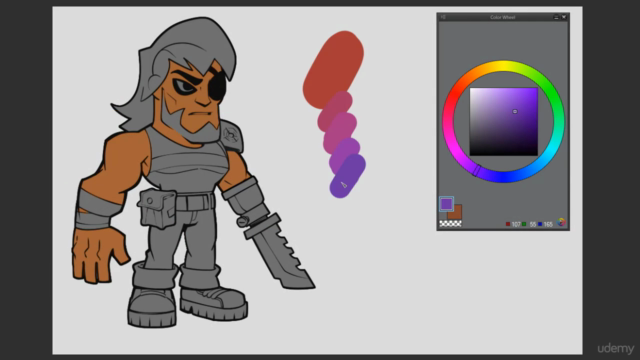Click the picker handle in the saturation square
Viewport: 640px width, 360px height.
coord(515,111)
